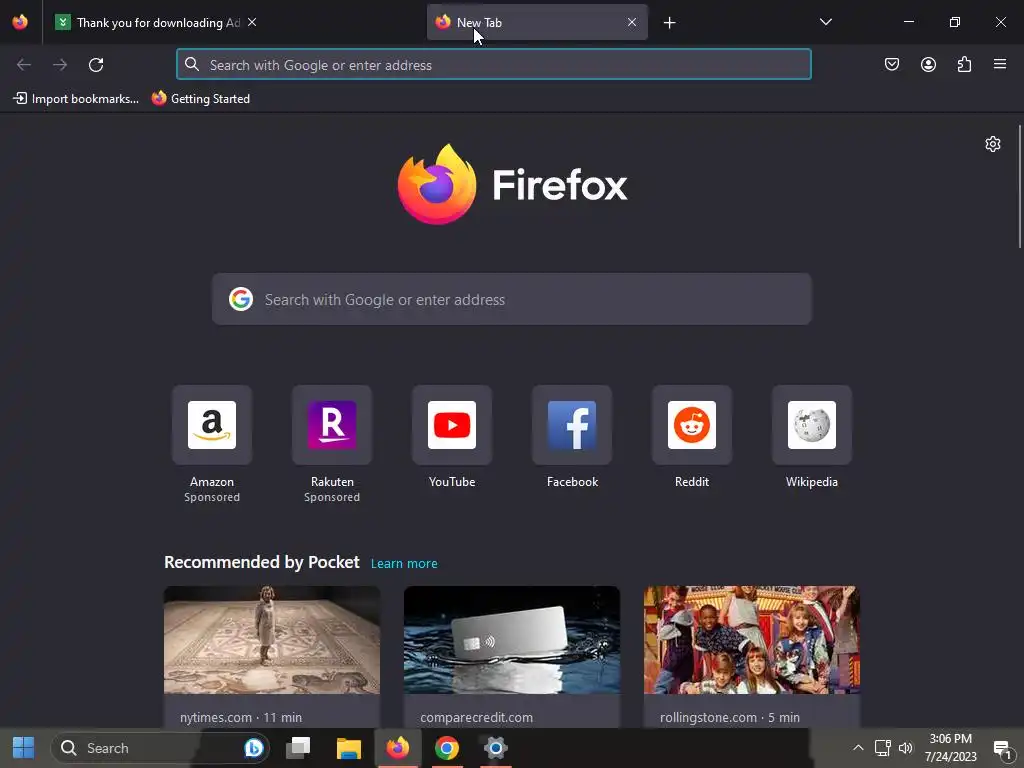
Task: Open Save to Pocket icon
Action: [892, 64]
